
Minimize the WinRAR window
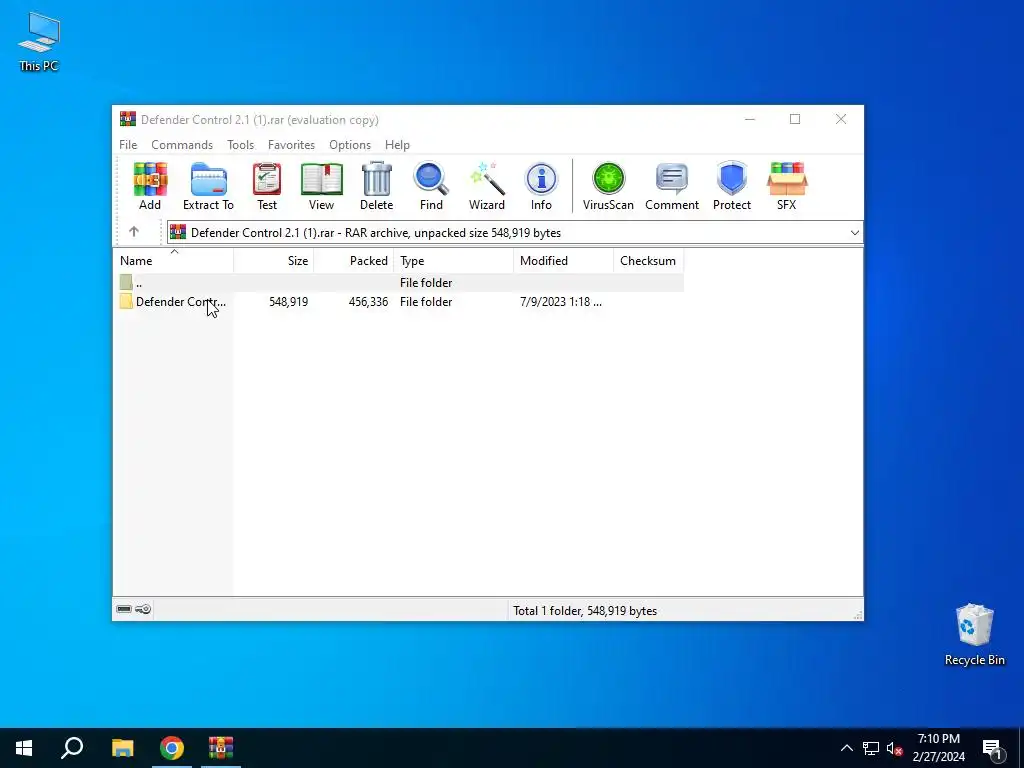750,120
